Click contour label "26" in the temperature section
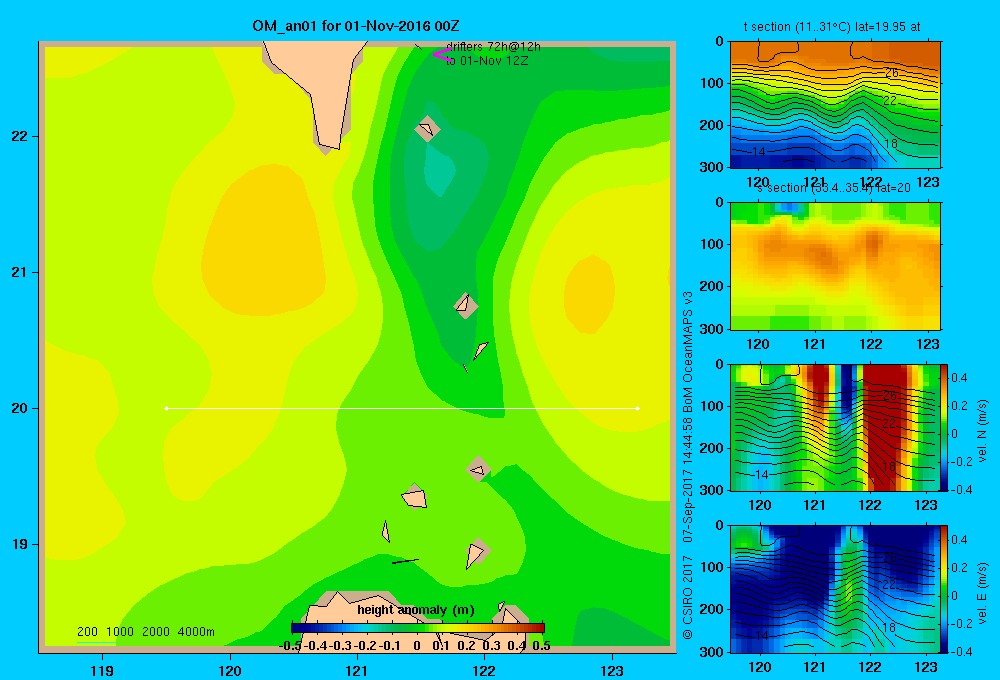The image size is (1000, 680). coord(892,73)
